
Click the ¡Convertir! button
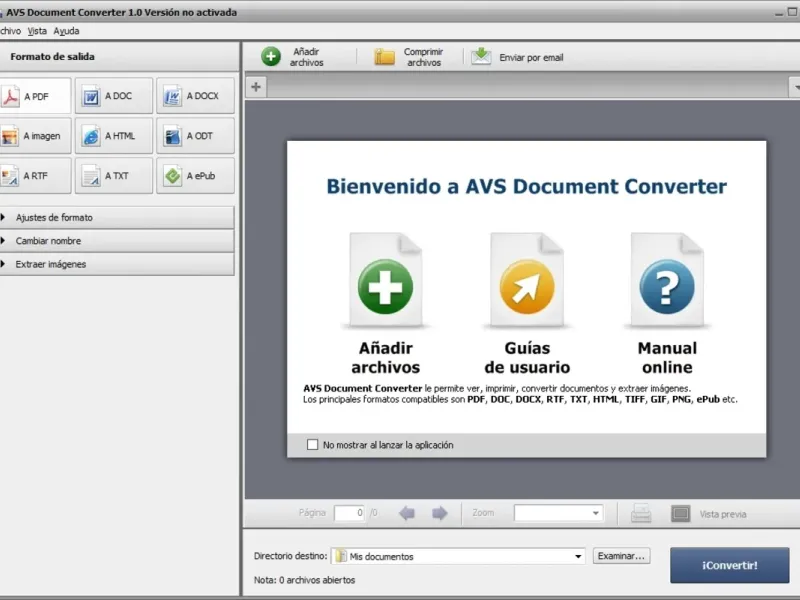[730, 565]
